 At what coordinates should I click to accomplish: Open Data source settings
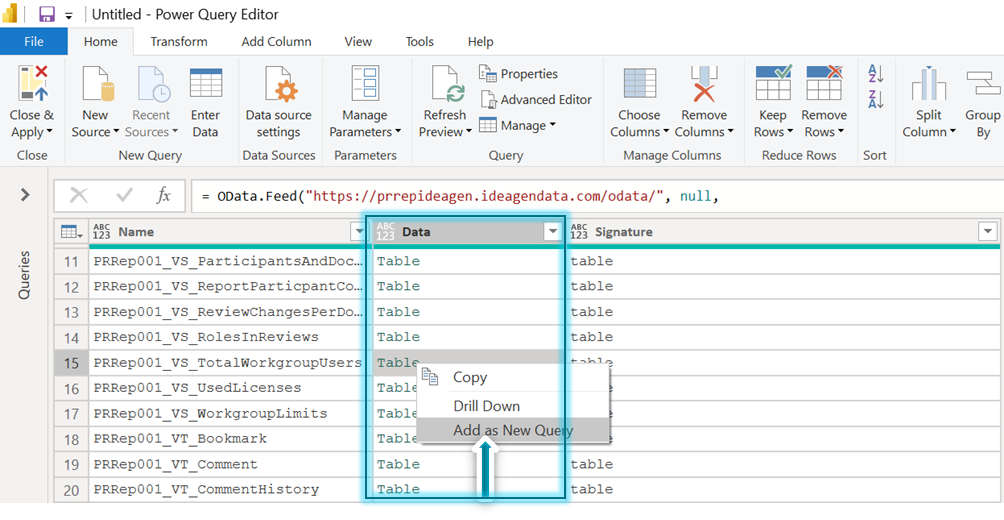279,84
